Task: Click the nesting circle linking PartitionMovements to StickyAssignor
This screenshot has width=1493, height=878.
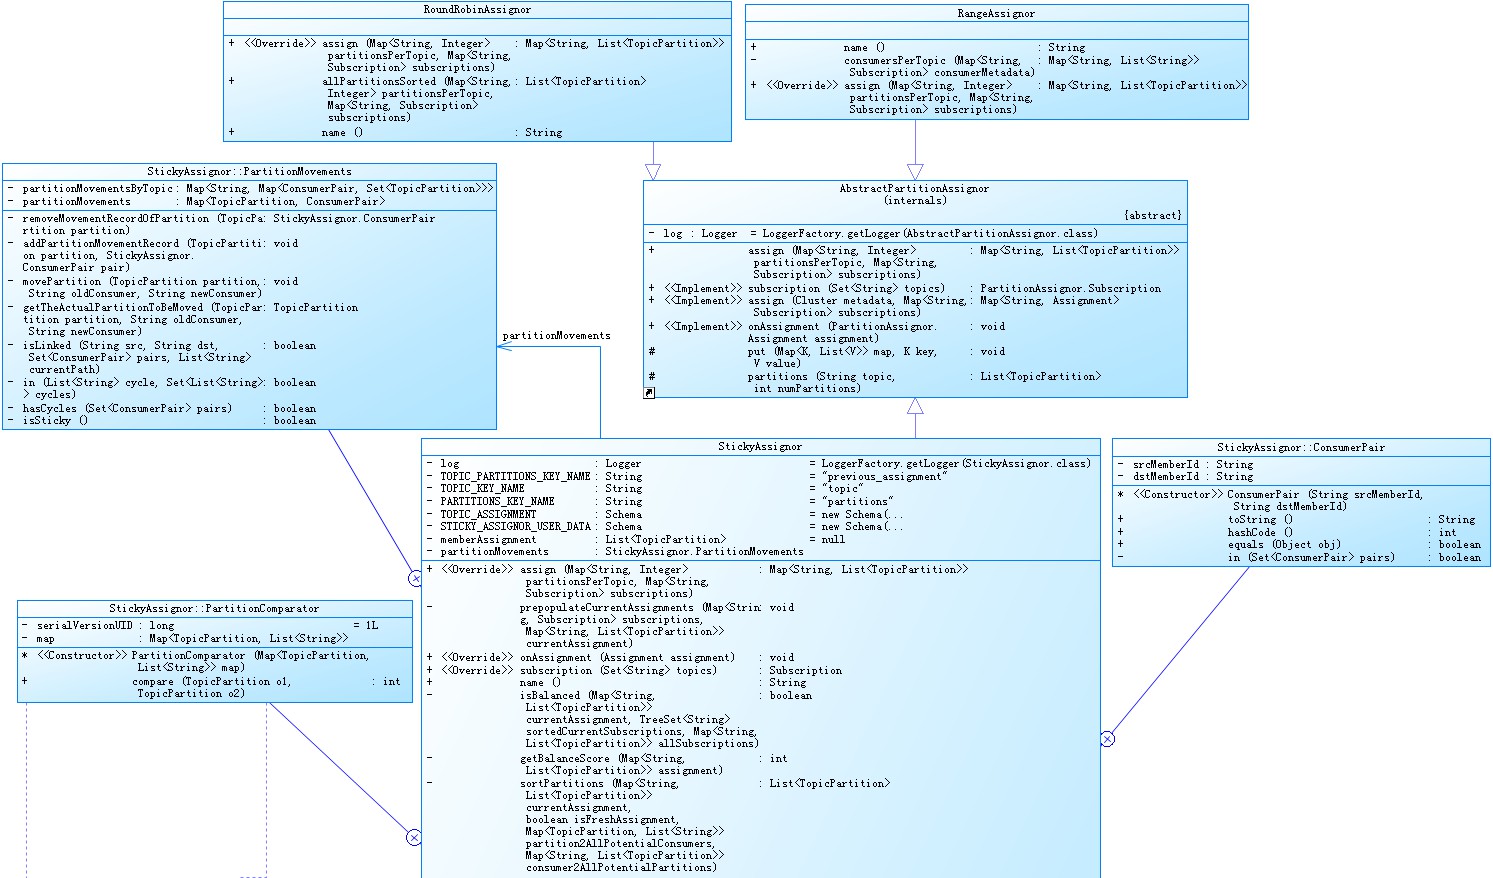Action: [415, 578]
